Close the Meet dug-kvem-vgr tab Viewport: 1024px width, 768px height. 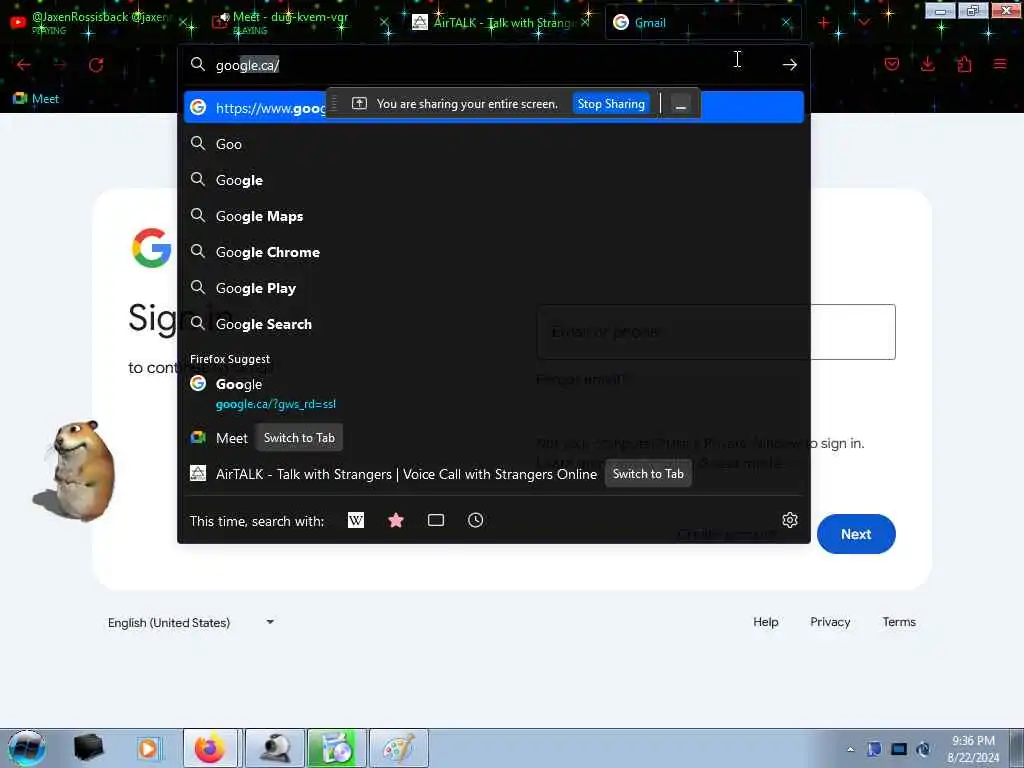pyautogui.click(x=385, y=23)
